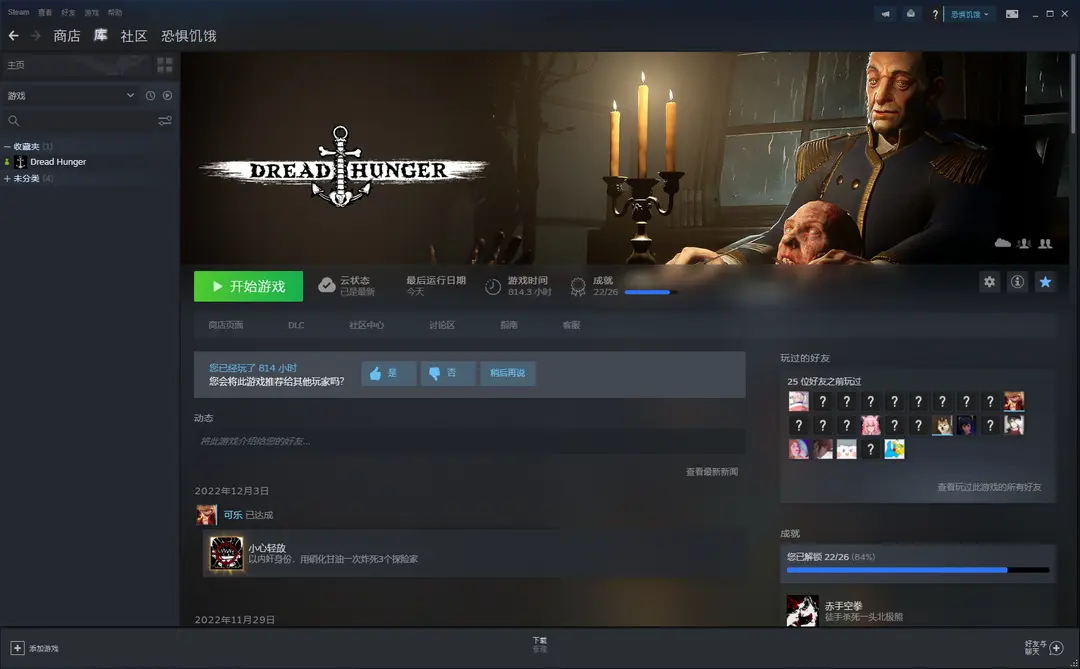The width and height of the screenshot is (1080, 669).
Task: Open the 商店页面 link
Action: 226,325
